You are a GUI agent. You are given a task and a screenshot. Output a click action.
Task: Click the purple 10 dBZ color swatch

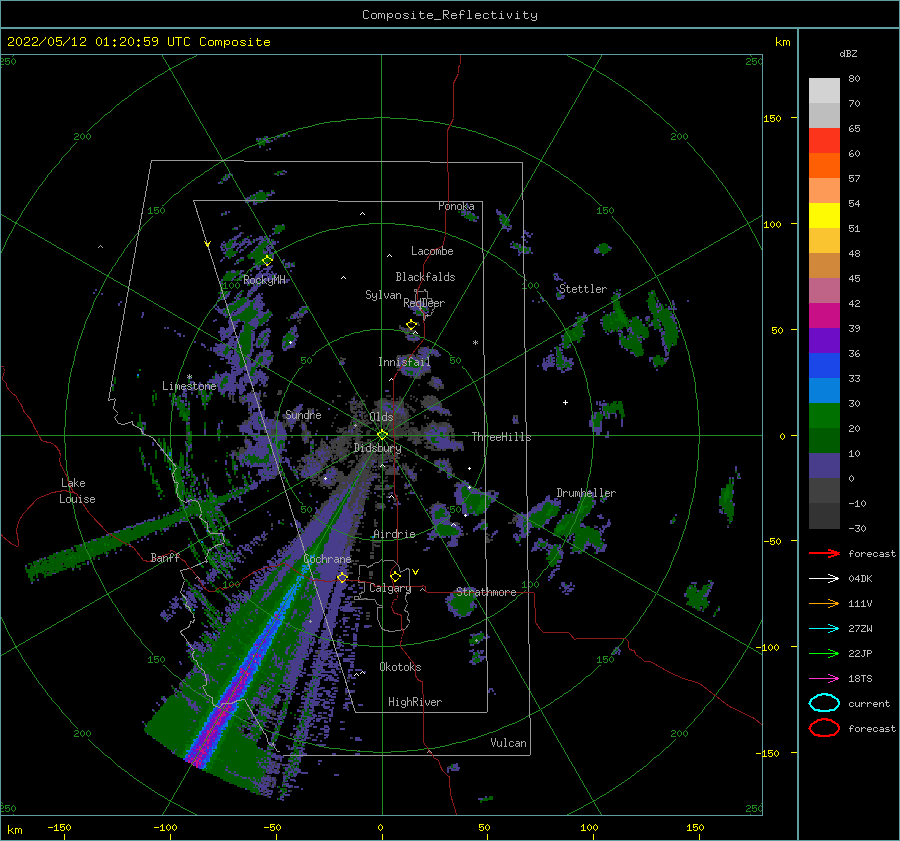(824, 465)
